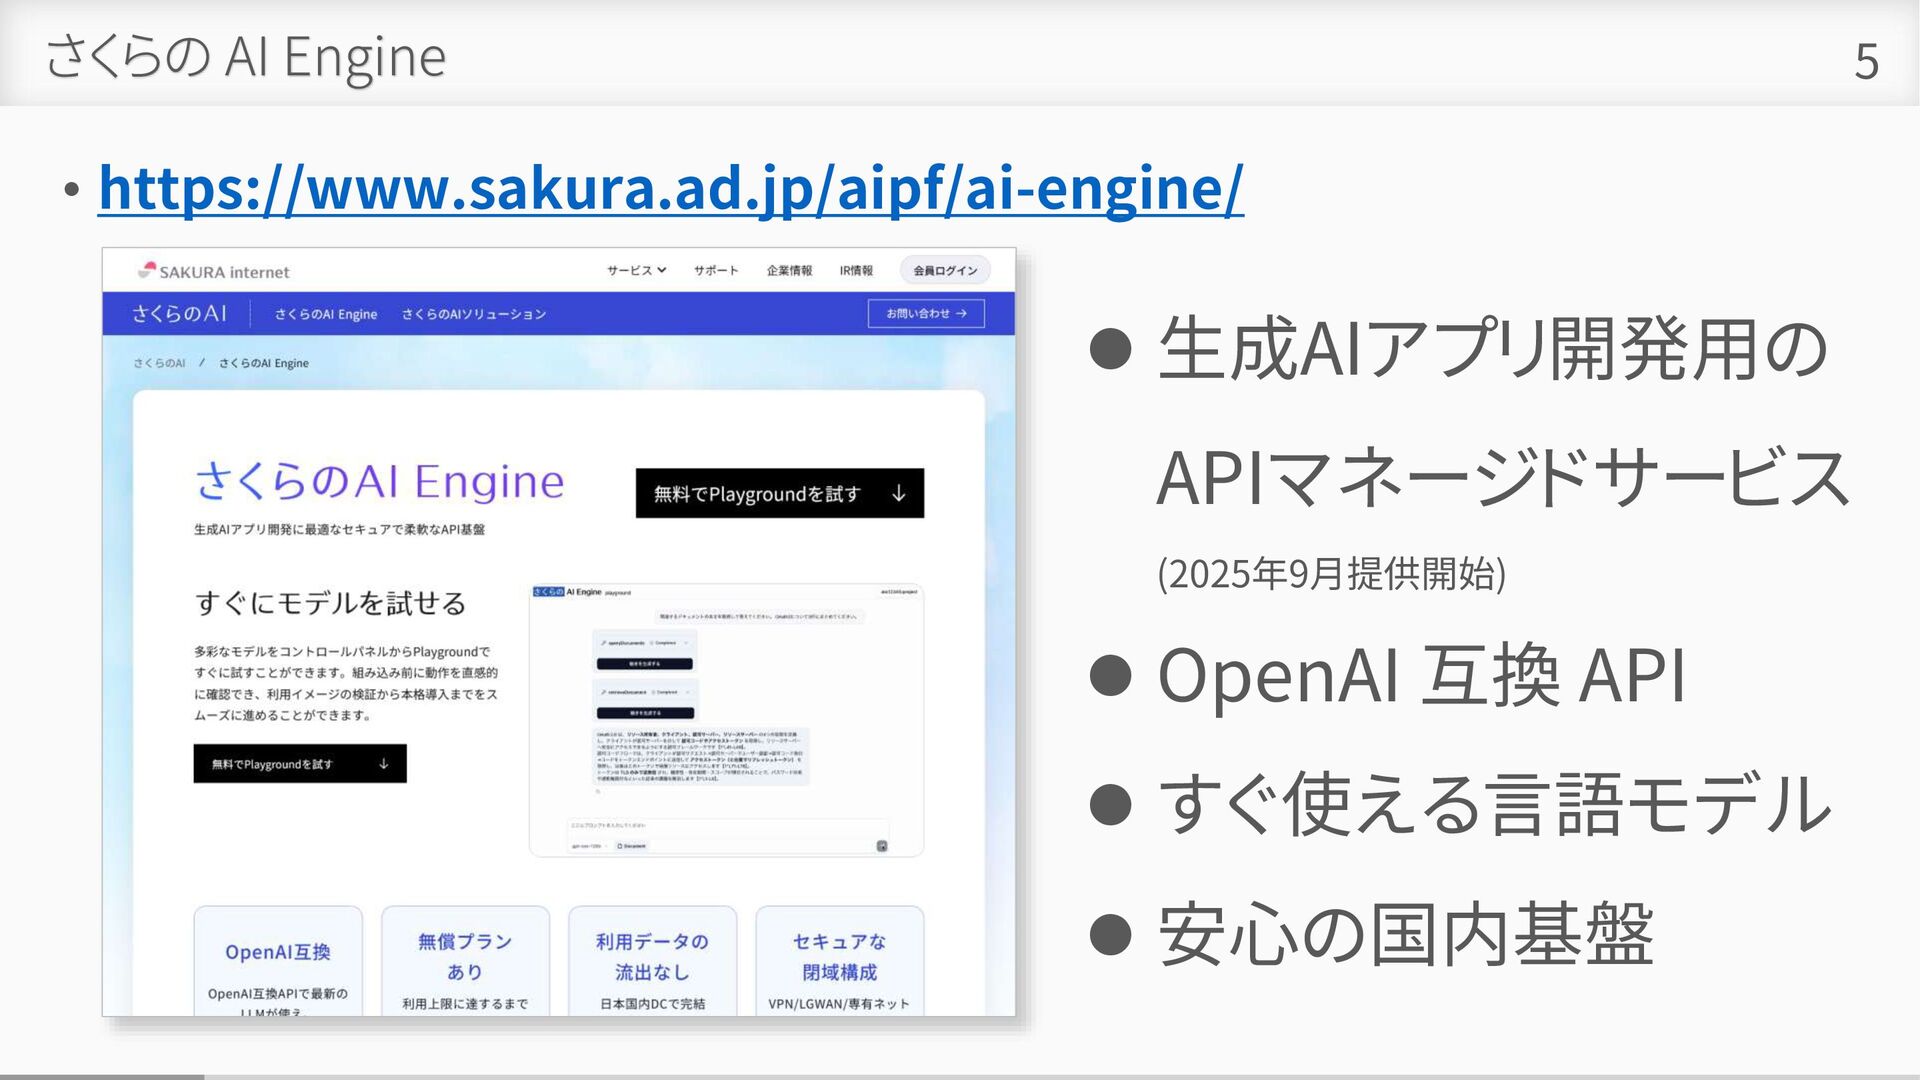1920x1080 pixels.
Task: Click the お問い合わせ button with arrow
Action: (926, 313)
